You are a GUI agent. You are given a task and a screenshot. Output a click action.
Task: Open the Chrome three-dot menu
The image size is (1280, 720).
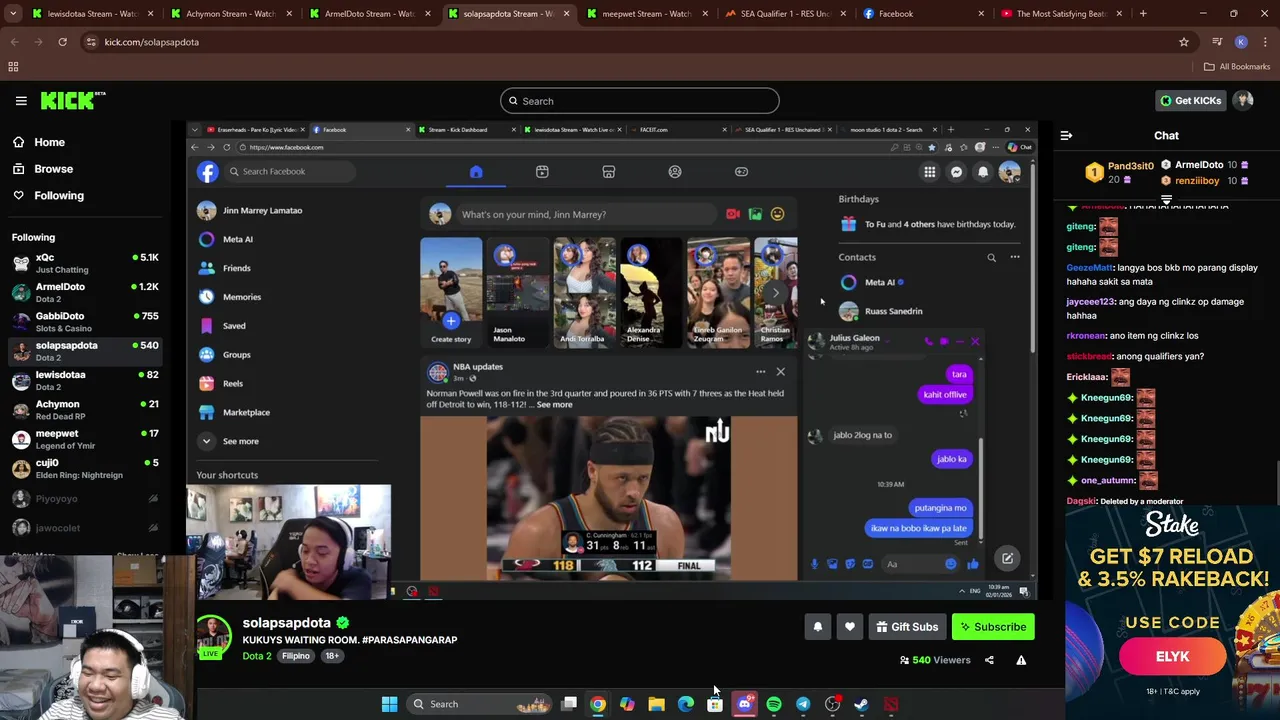tap(1265, 42)
